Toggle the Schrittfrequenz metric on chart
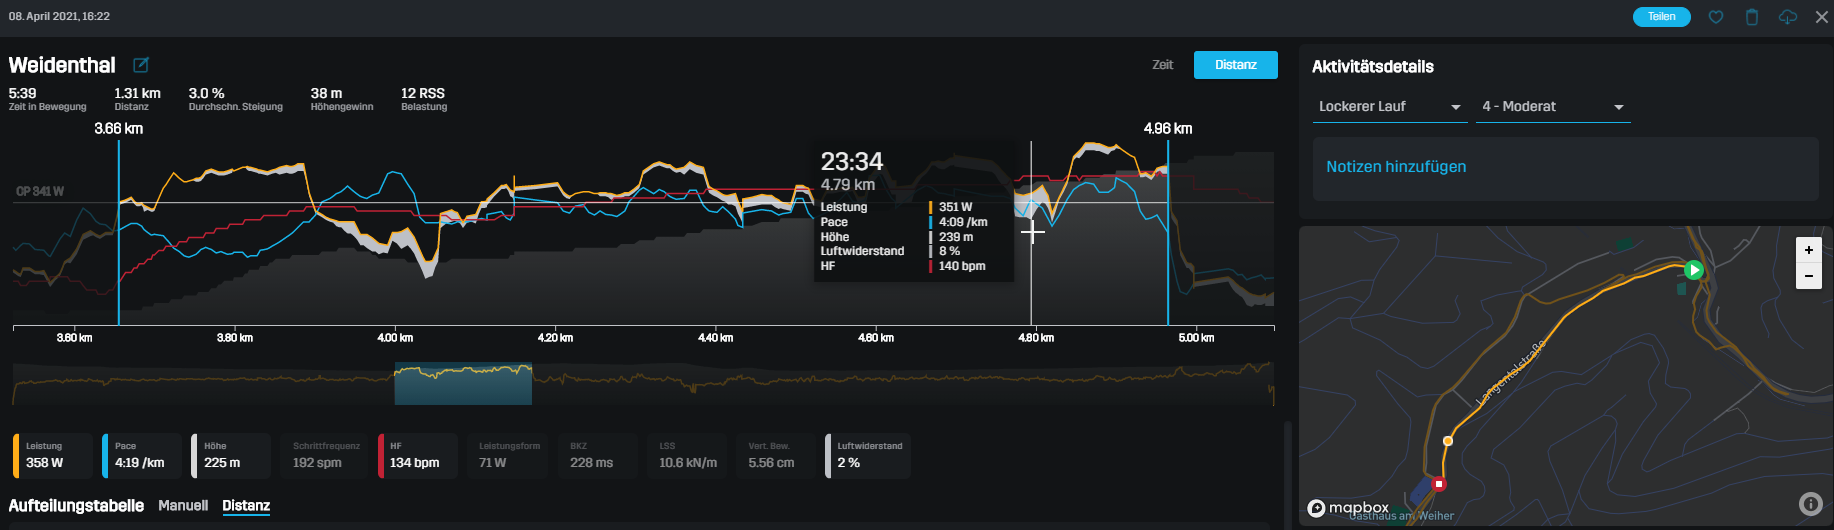Screen dimensions: 1834x530 325,456
